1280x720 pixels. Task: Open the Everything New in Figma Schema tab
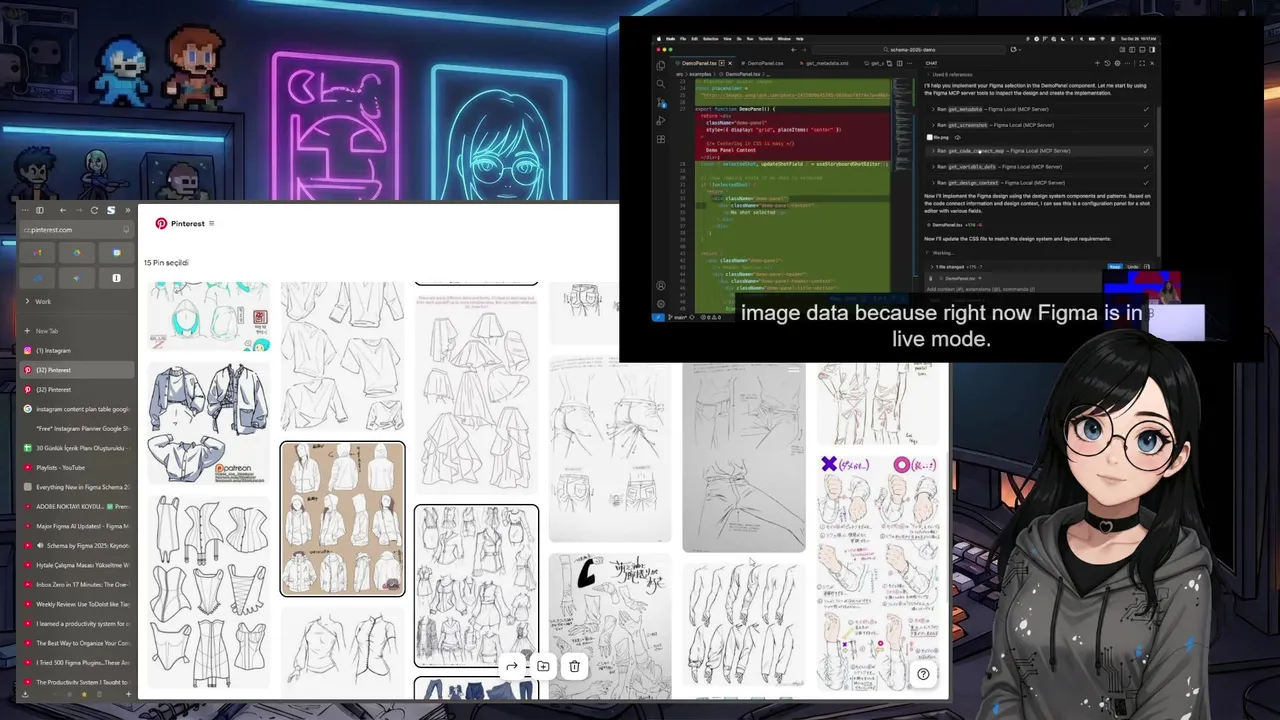click(76, 487)
